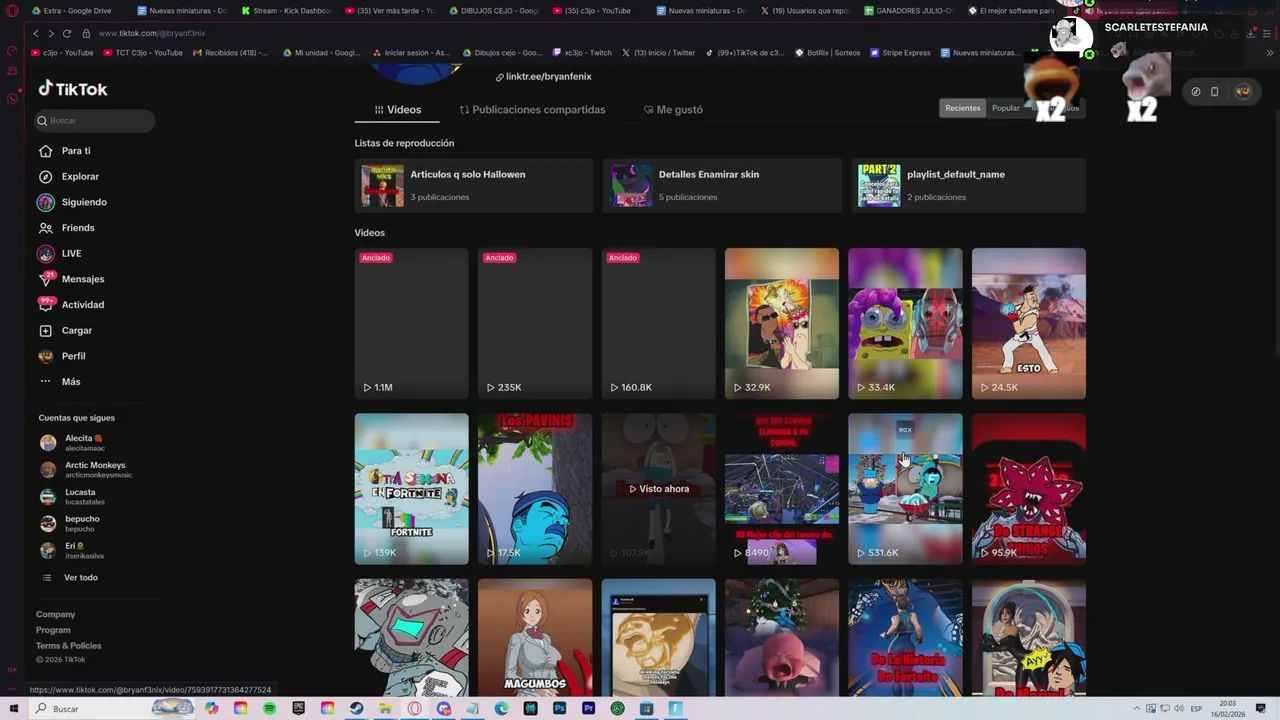Viewport: 1280px width, 720px height.
Task: Open the video with 8490 views
Action: [782, 489]
